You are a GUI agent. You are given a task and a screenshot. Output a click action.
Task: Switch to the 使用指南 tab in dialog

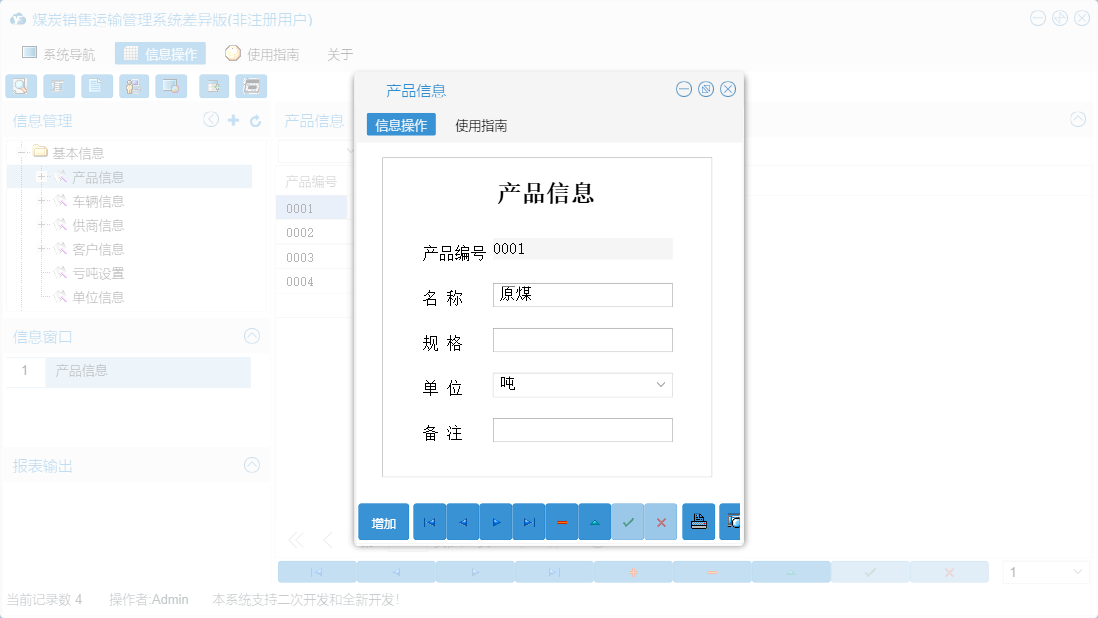click(x=482, y=125)
